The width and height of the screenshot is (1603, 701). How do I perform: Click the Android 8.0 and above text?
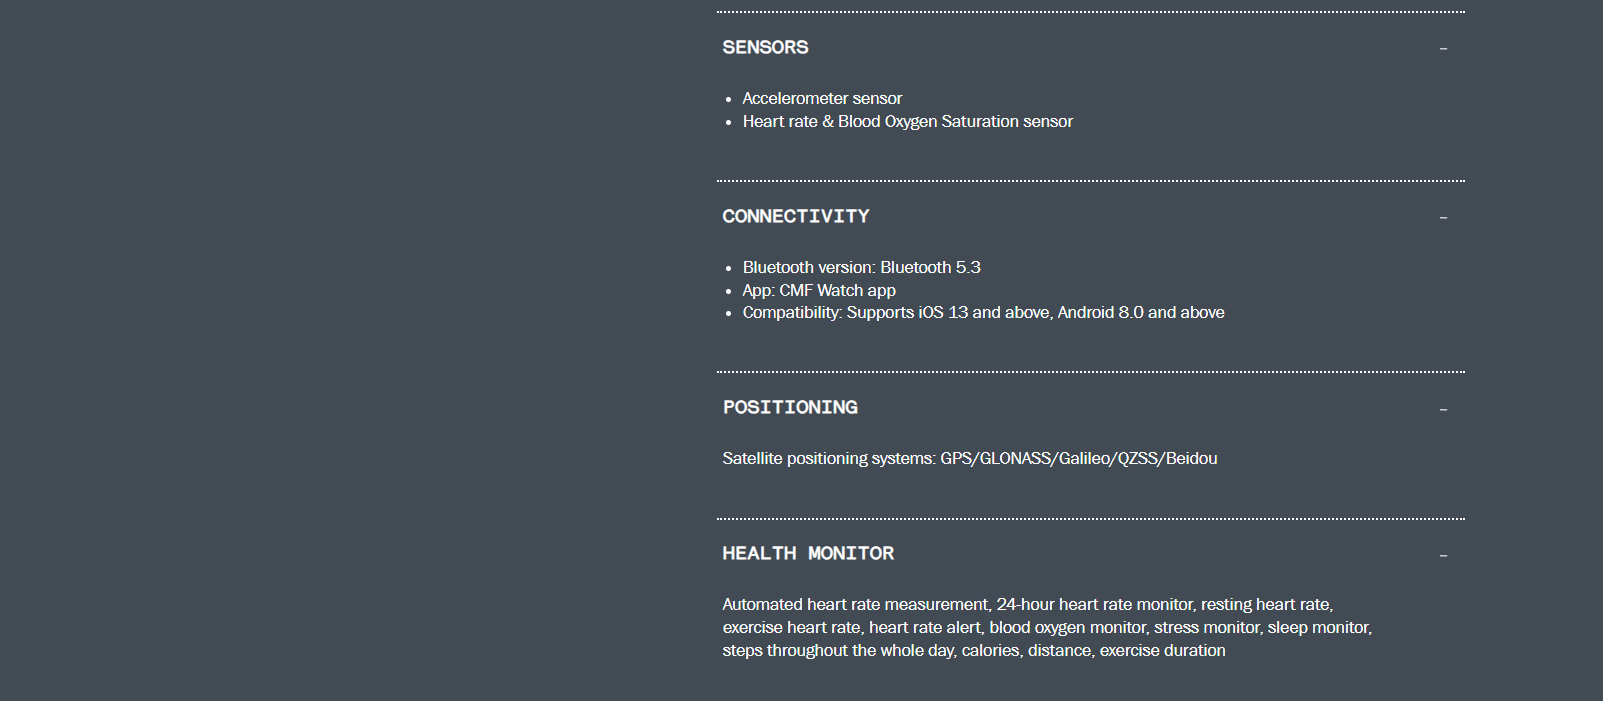click(x=1141, y=312)
